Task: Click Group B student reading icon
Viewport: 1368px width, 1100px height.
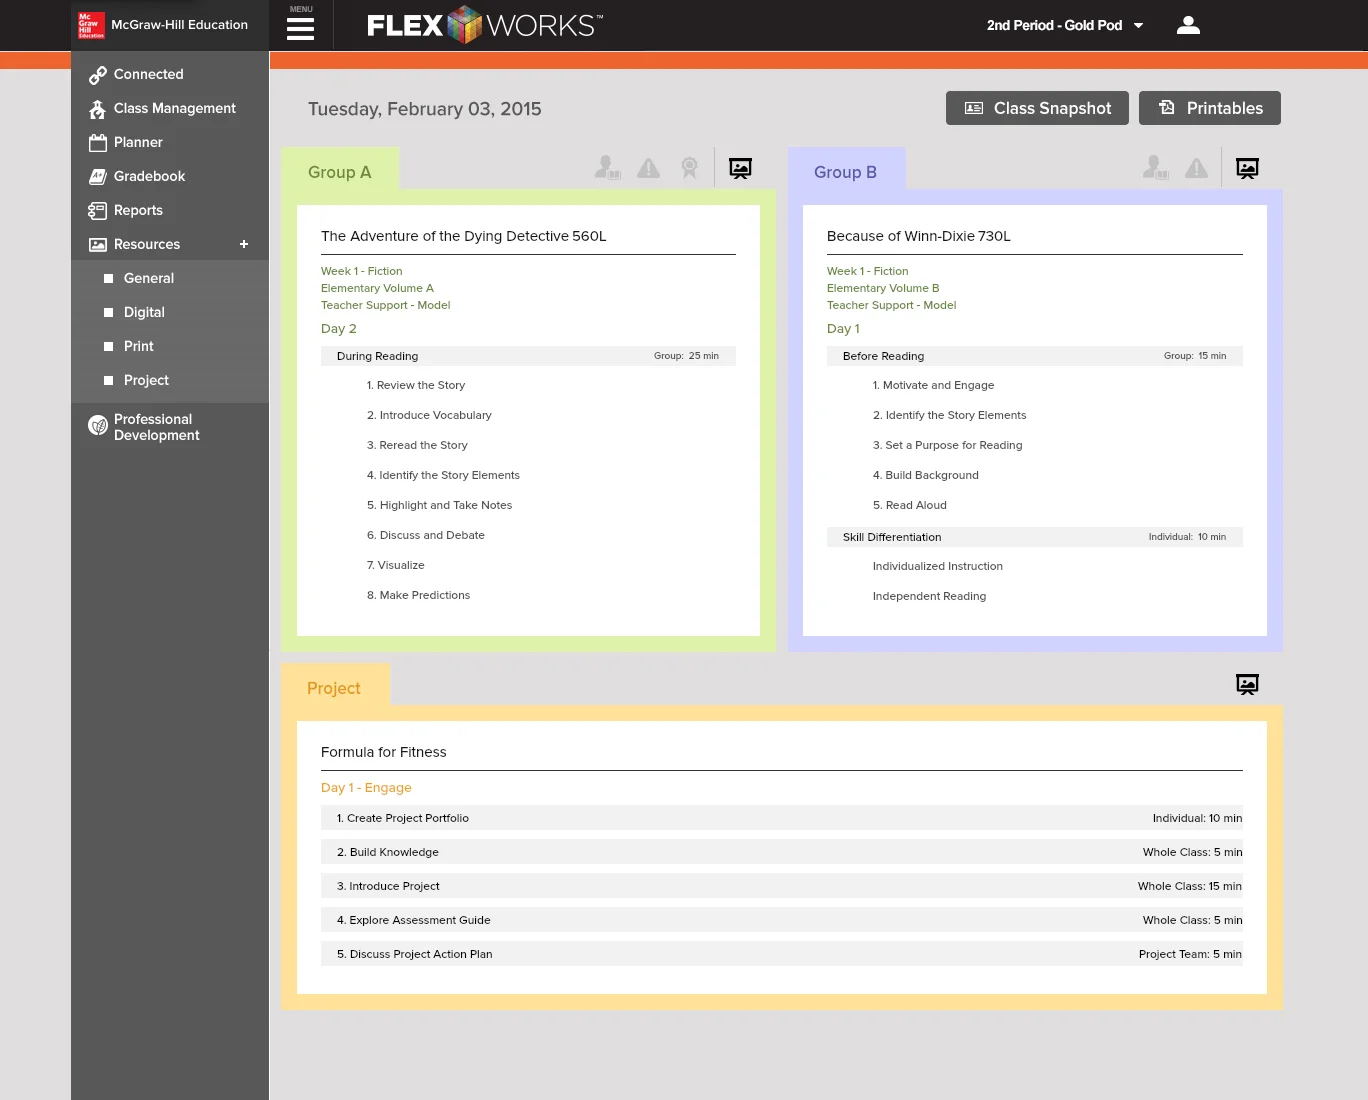Action: [1155, 168]
